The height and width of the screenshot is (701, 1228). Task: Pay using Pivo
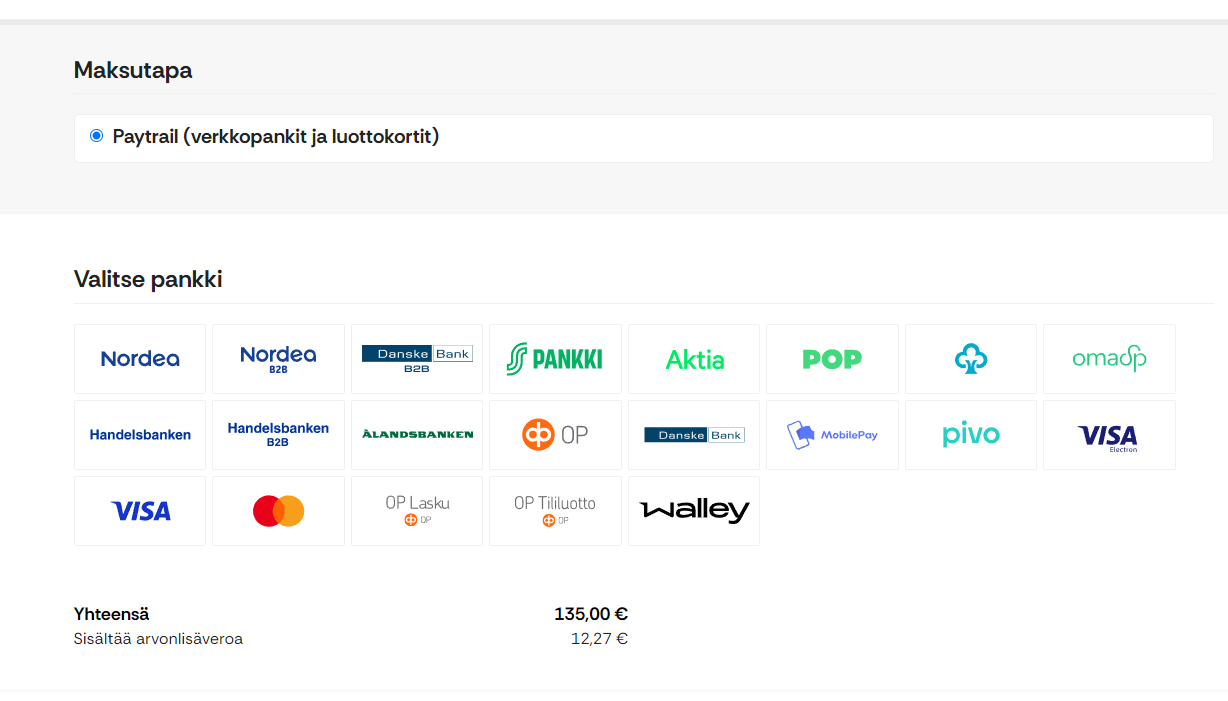(x=971, y=435)
